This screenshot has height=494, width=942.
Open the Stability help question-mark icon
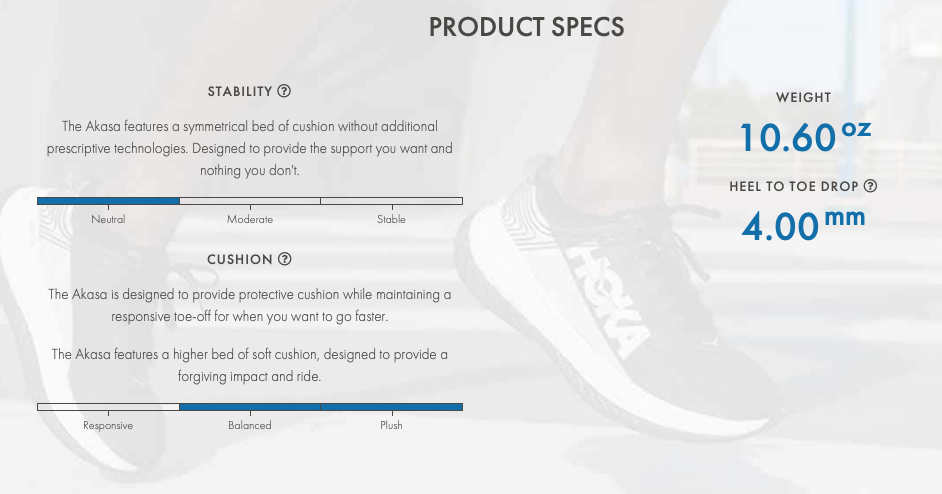click(x=284, y=91)
